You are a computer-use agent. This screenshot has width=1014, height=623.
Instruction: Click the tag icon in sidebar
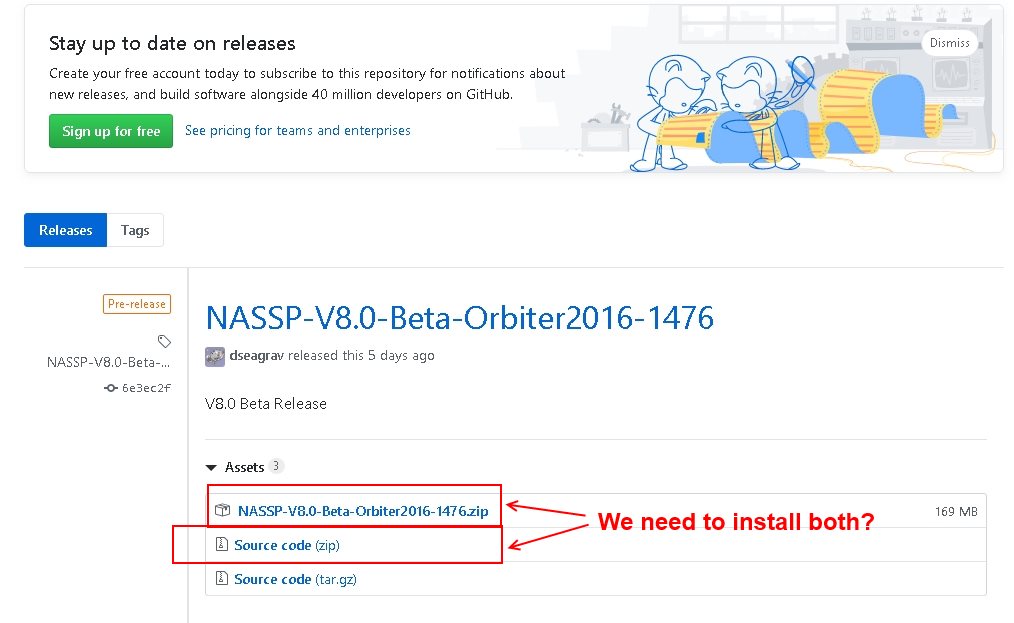click(164, 341)
